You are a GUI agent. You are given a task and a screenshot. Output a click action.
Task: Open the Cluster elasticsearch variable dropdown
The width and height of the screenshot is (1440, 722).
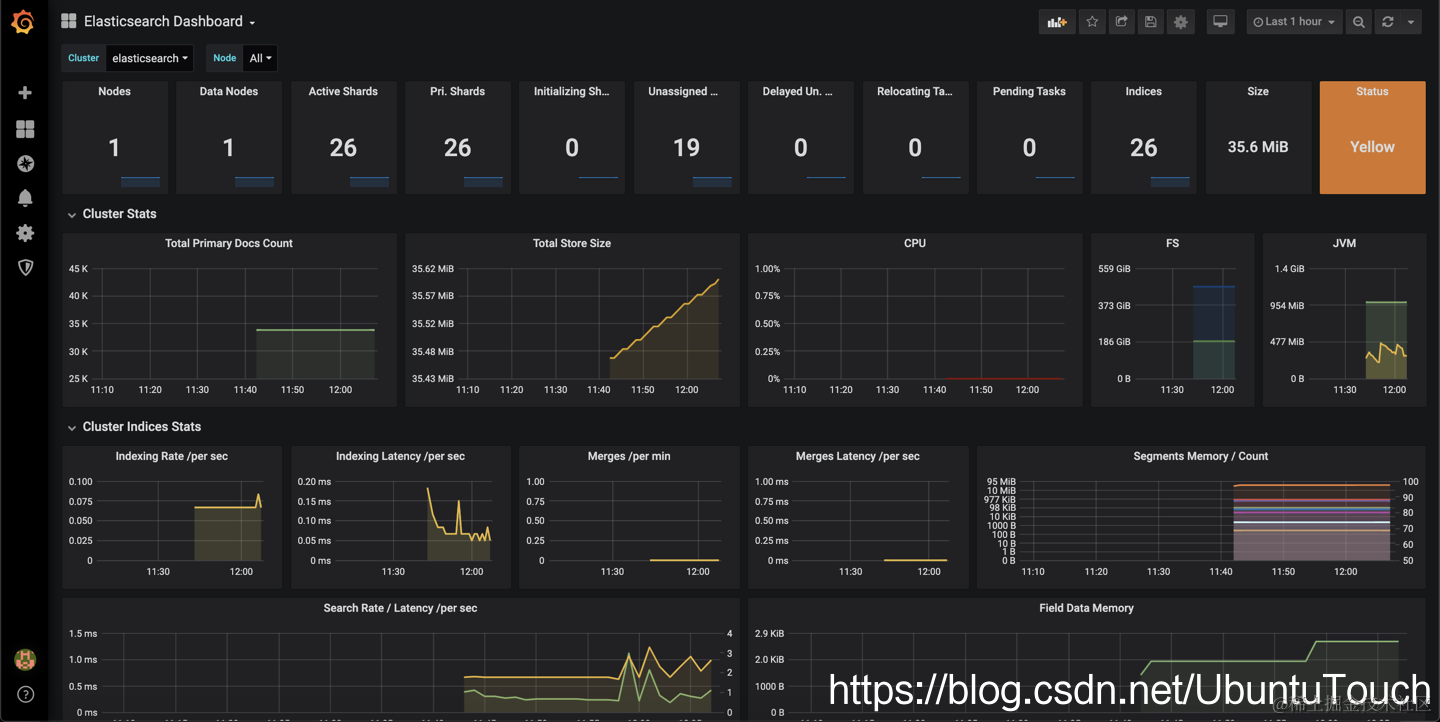150,58
